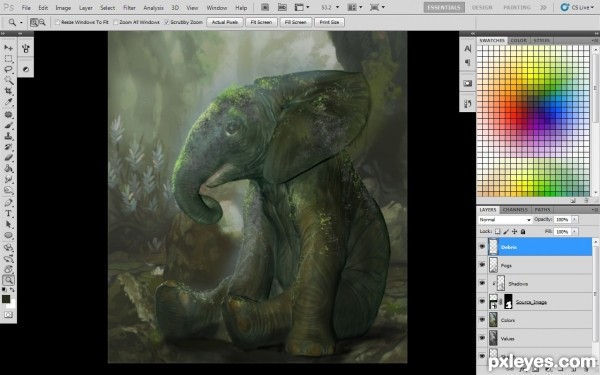The image size is (600, 375).
Task: Select the Blur tool
Action: [x=8, y=179]
